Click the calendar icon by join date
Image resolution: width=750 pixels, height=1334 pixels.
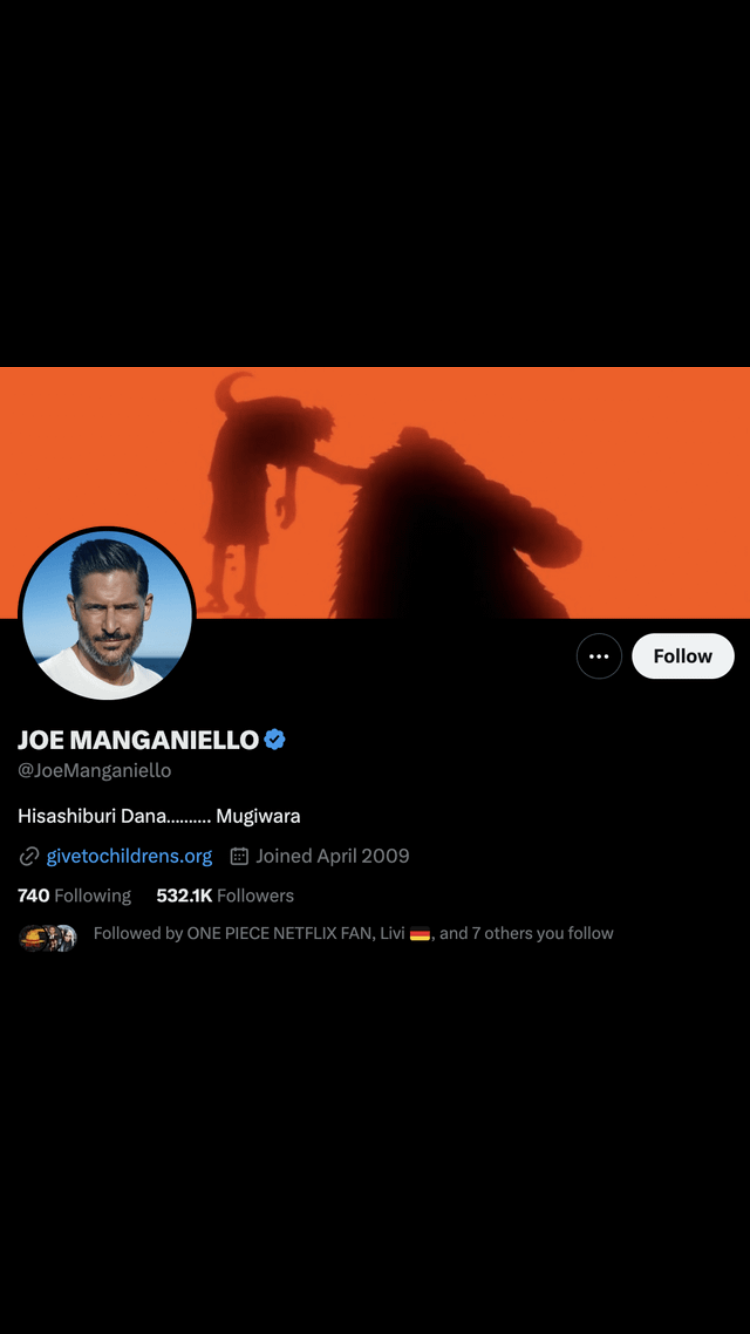tap(239, 856)
